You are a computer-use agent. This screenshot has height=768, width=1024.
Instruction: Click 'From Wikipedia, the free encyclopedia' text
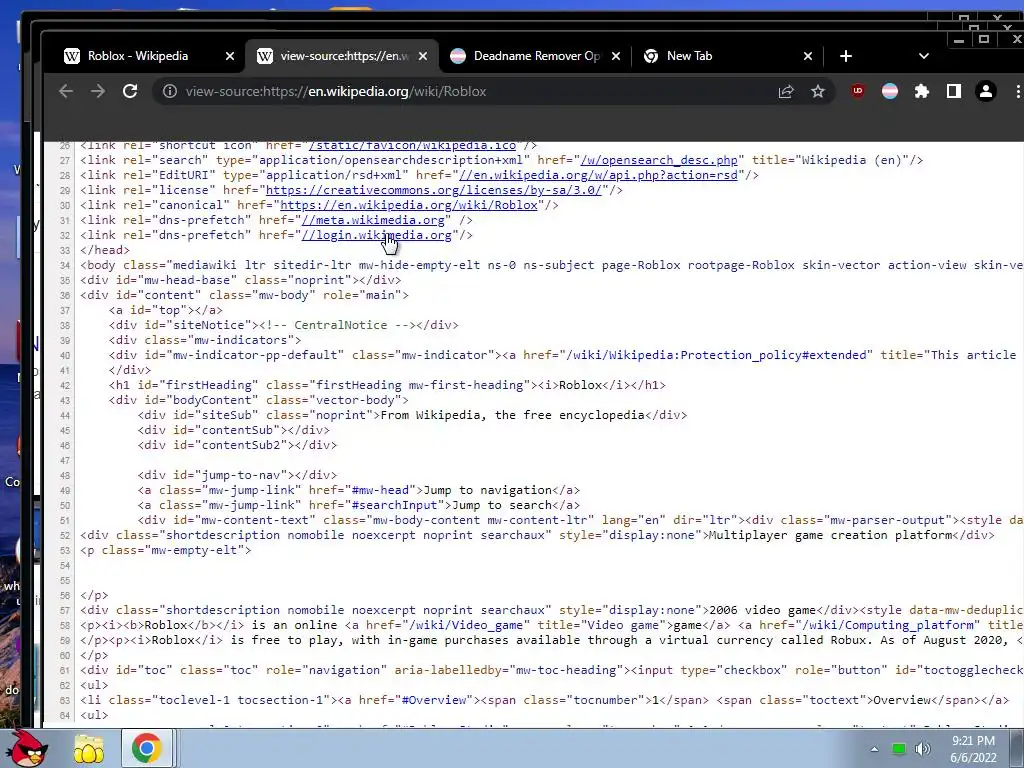(x=513, y=415)
